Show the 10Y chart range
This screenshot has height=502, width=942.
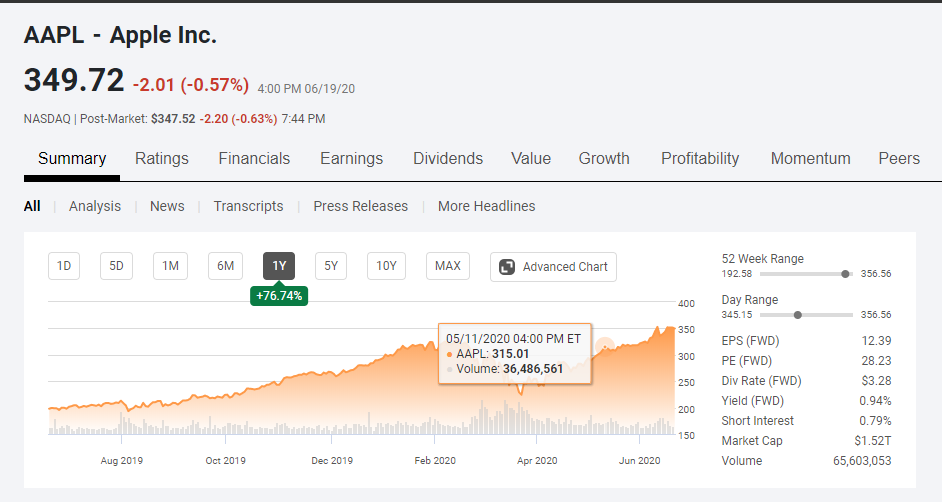point(386,266)
